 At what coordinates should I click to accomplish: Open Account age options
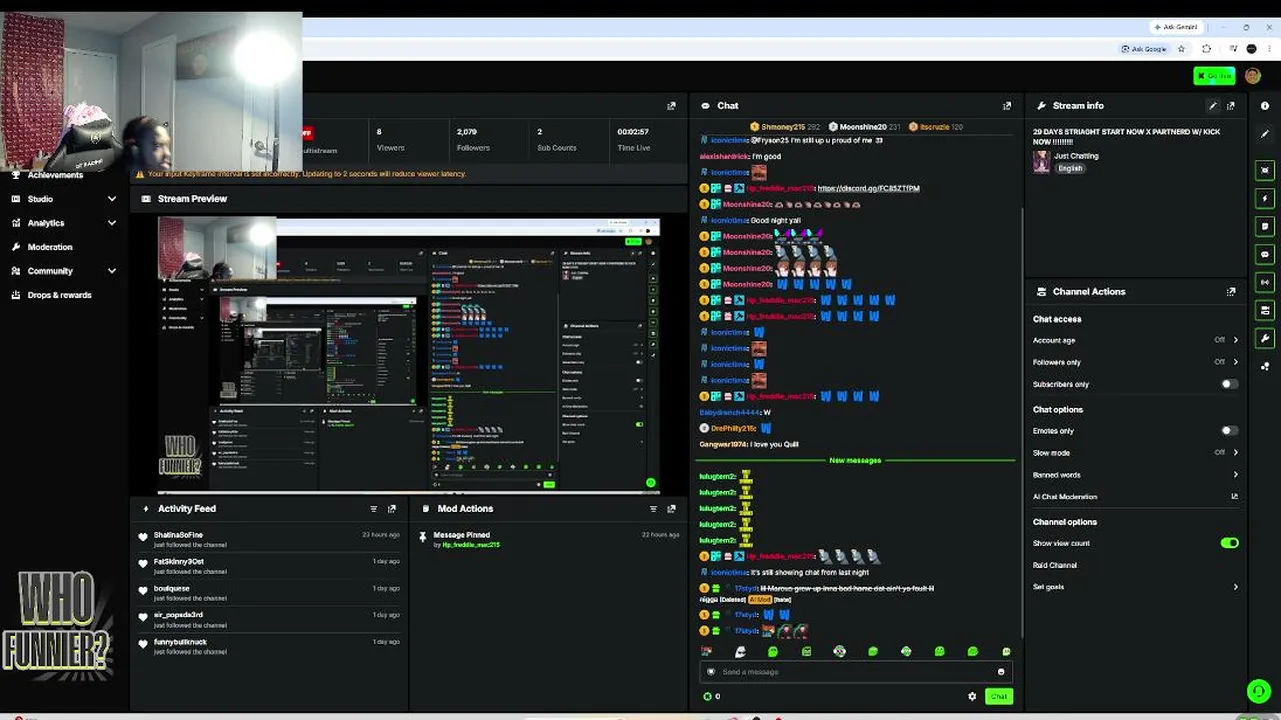(1136, 340)
